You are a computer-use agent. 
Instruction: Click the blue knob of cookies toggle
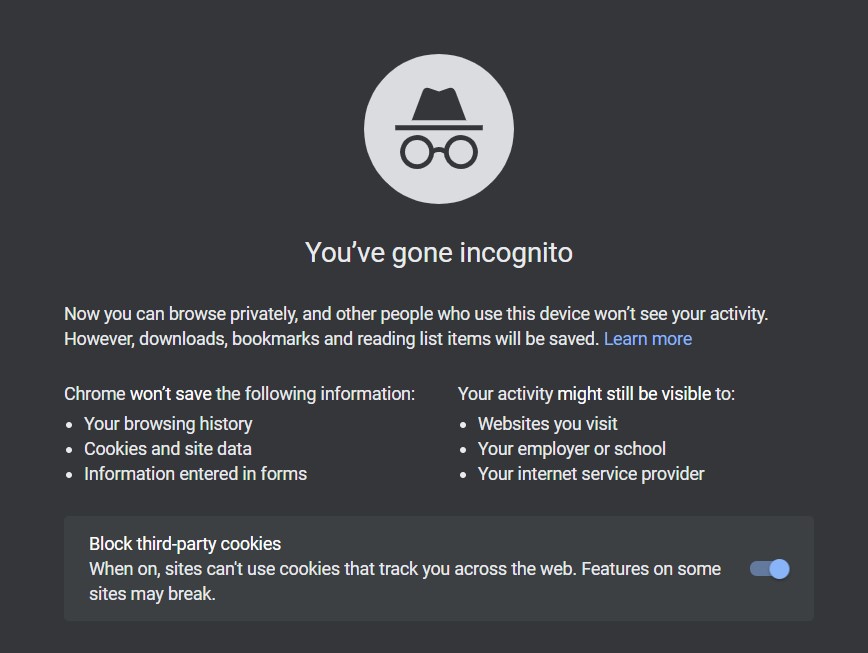coord(779,569)
